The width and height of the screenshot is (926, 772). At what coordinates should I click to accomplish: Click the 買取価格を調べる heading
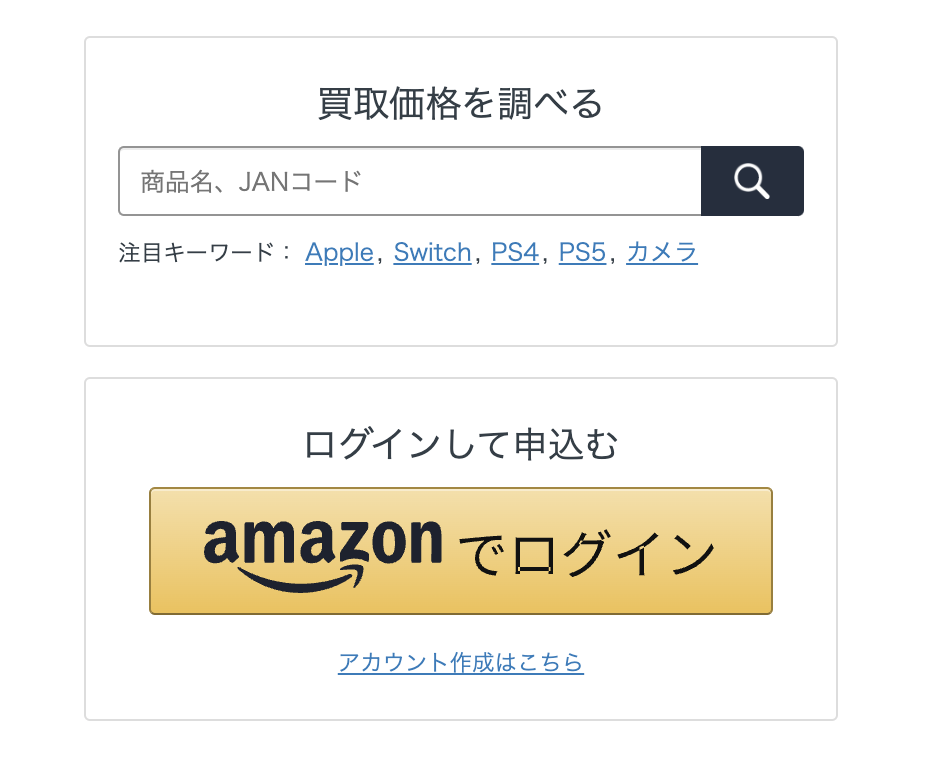(x=460, y=104)
